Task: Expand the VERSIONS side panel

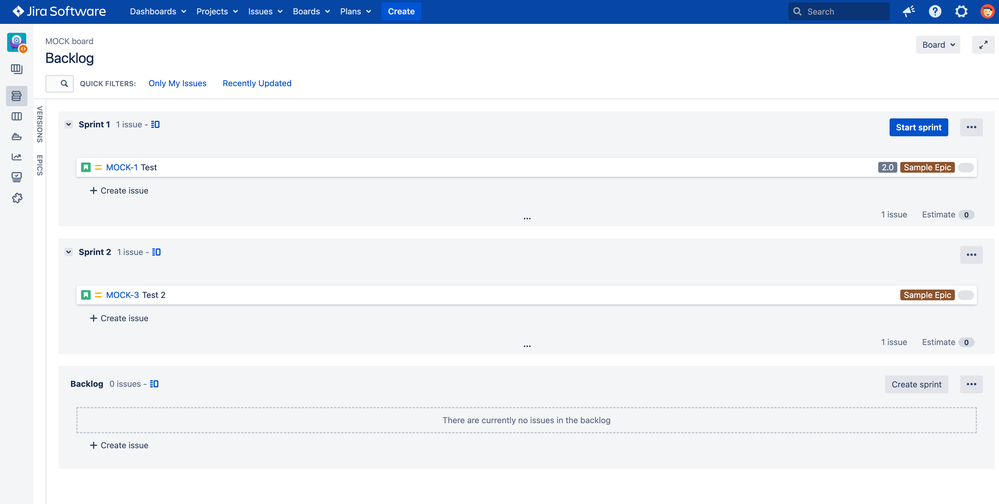Action: [x=40, y=124]
